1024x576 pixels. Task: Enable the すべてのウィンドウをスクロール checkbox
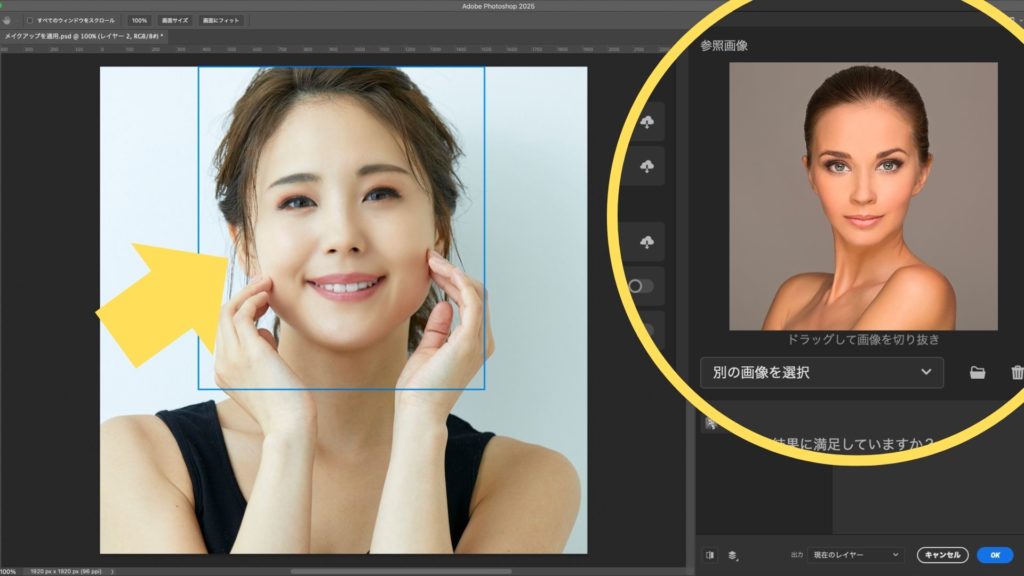[x=30, y=20]
